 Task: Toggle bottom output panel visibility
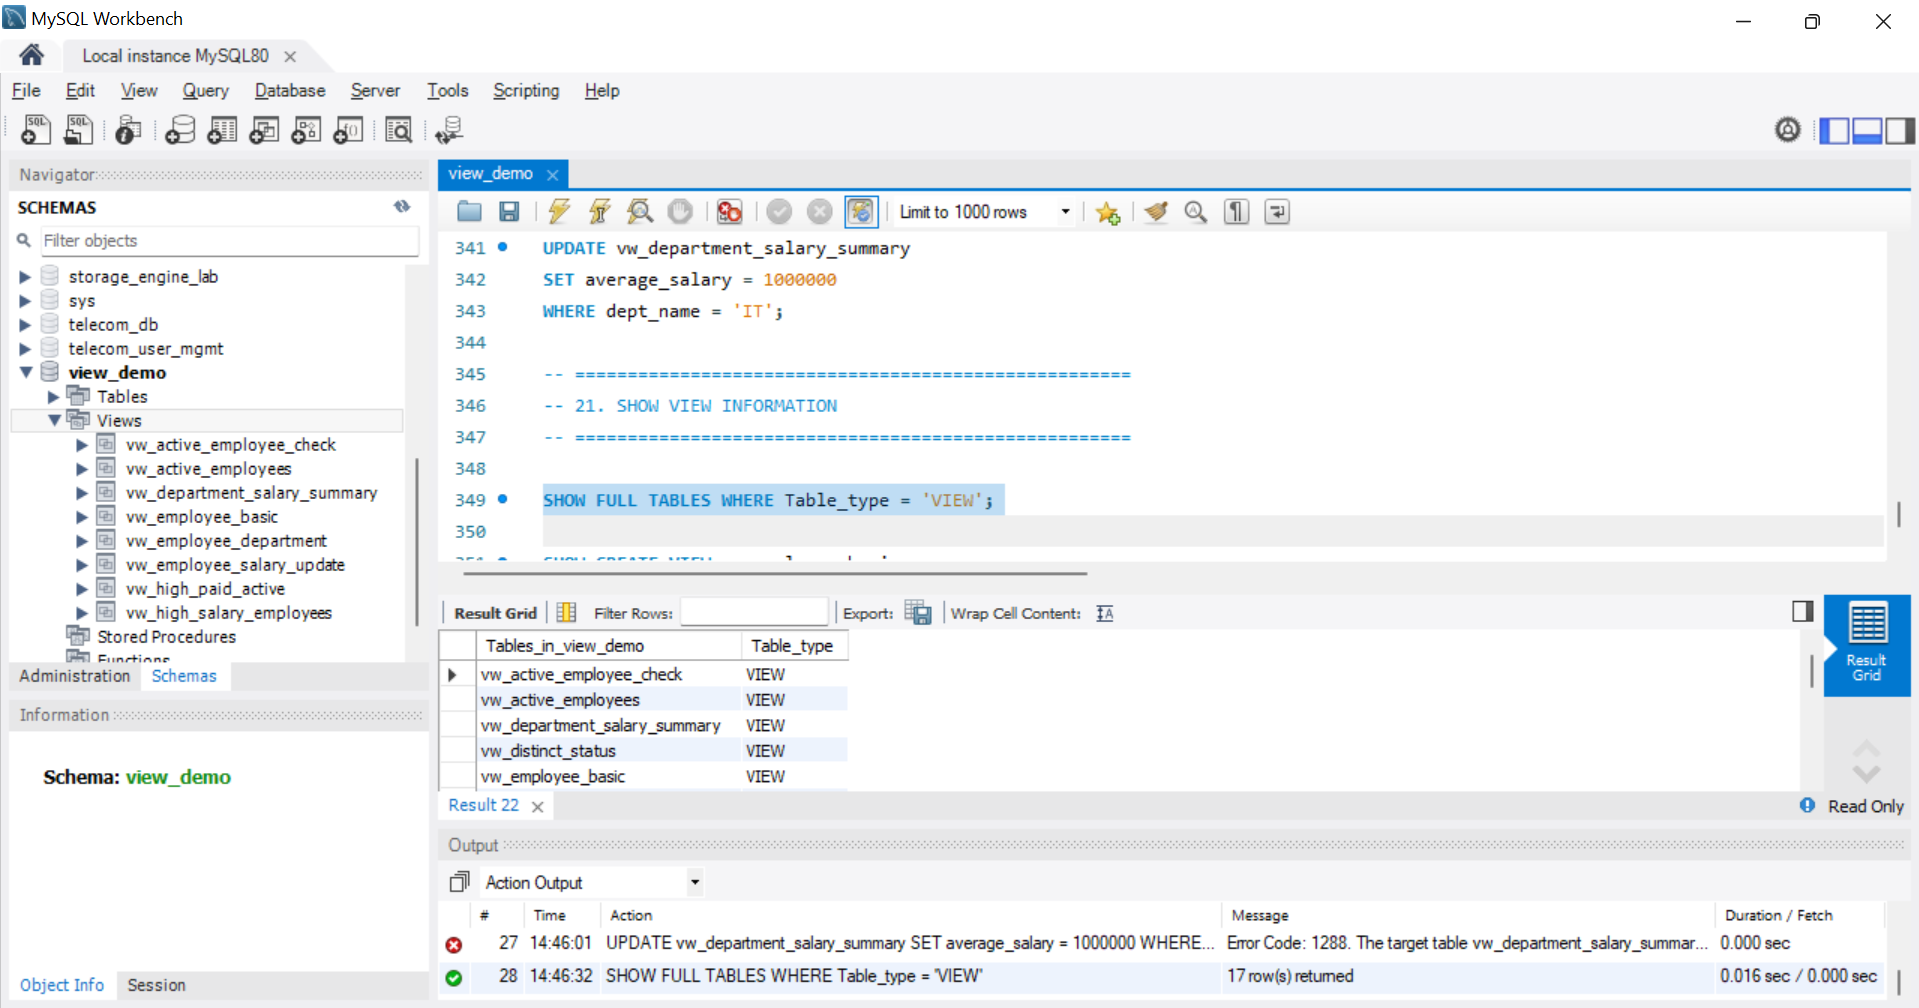(1867, 130)
